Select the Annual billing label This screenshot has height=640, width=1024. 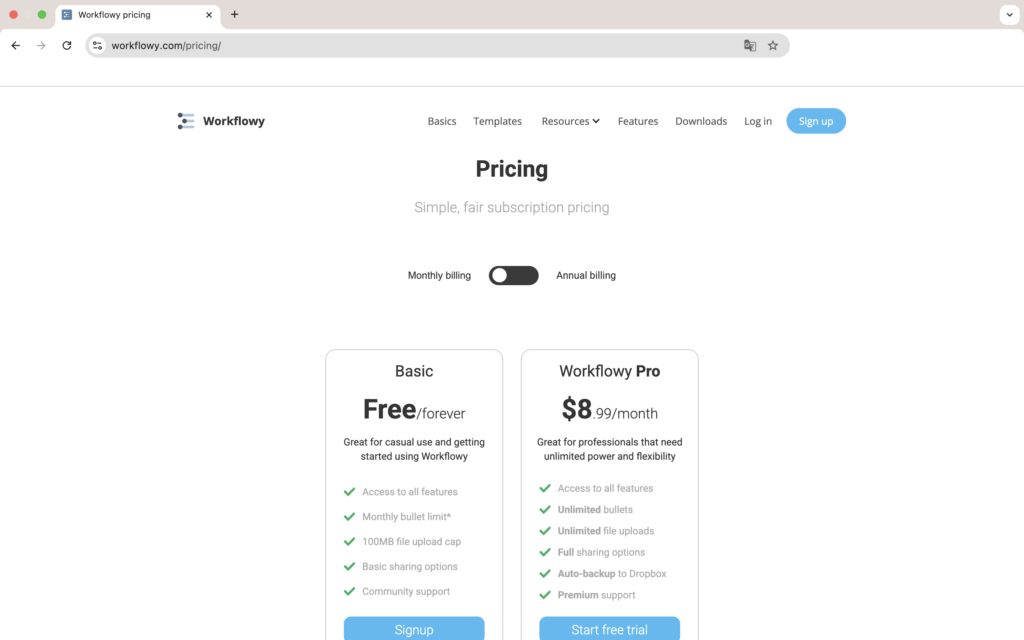[586, 275]
